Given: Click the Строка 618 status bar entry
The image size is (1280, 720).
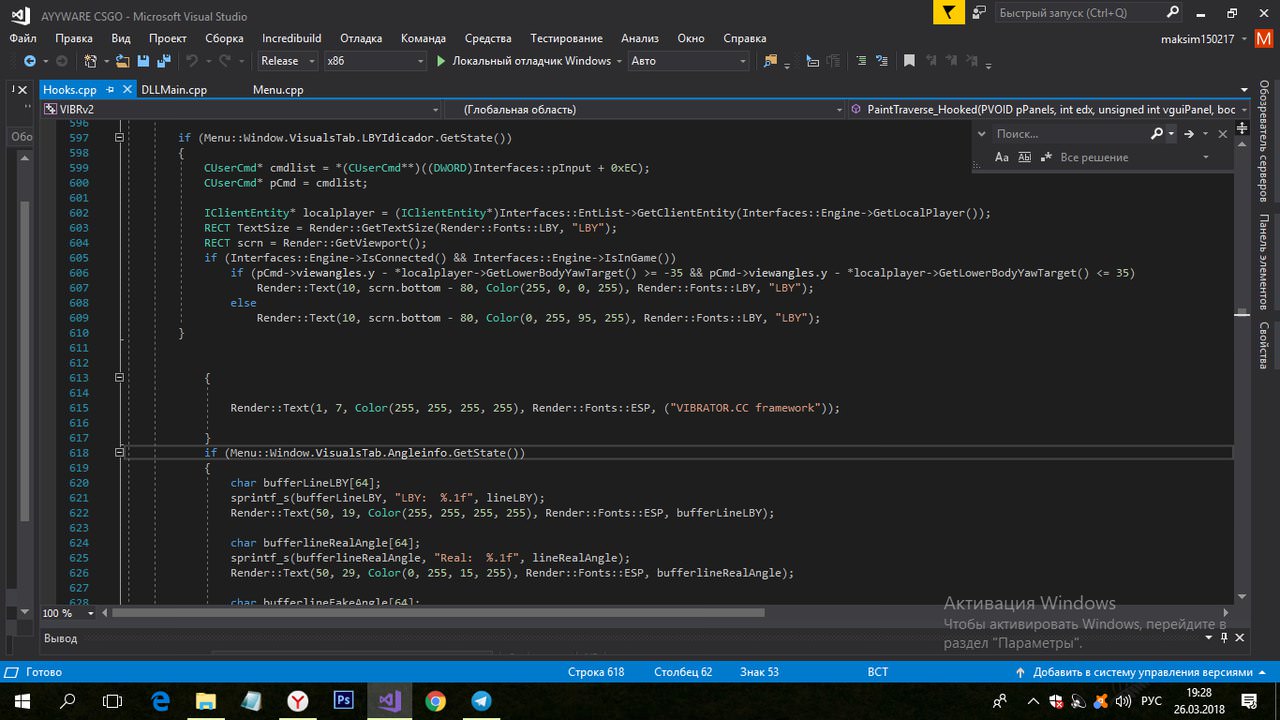Looking at the screenshot, I should (x=596, y=672).
